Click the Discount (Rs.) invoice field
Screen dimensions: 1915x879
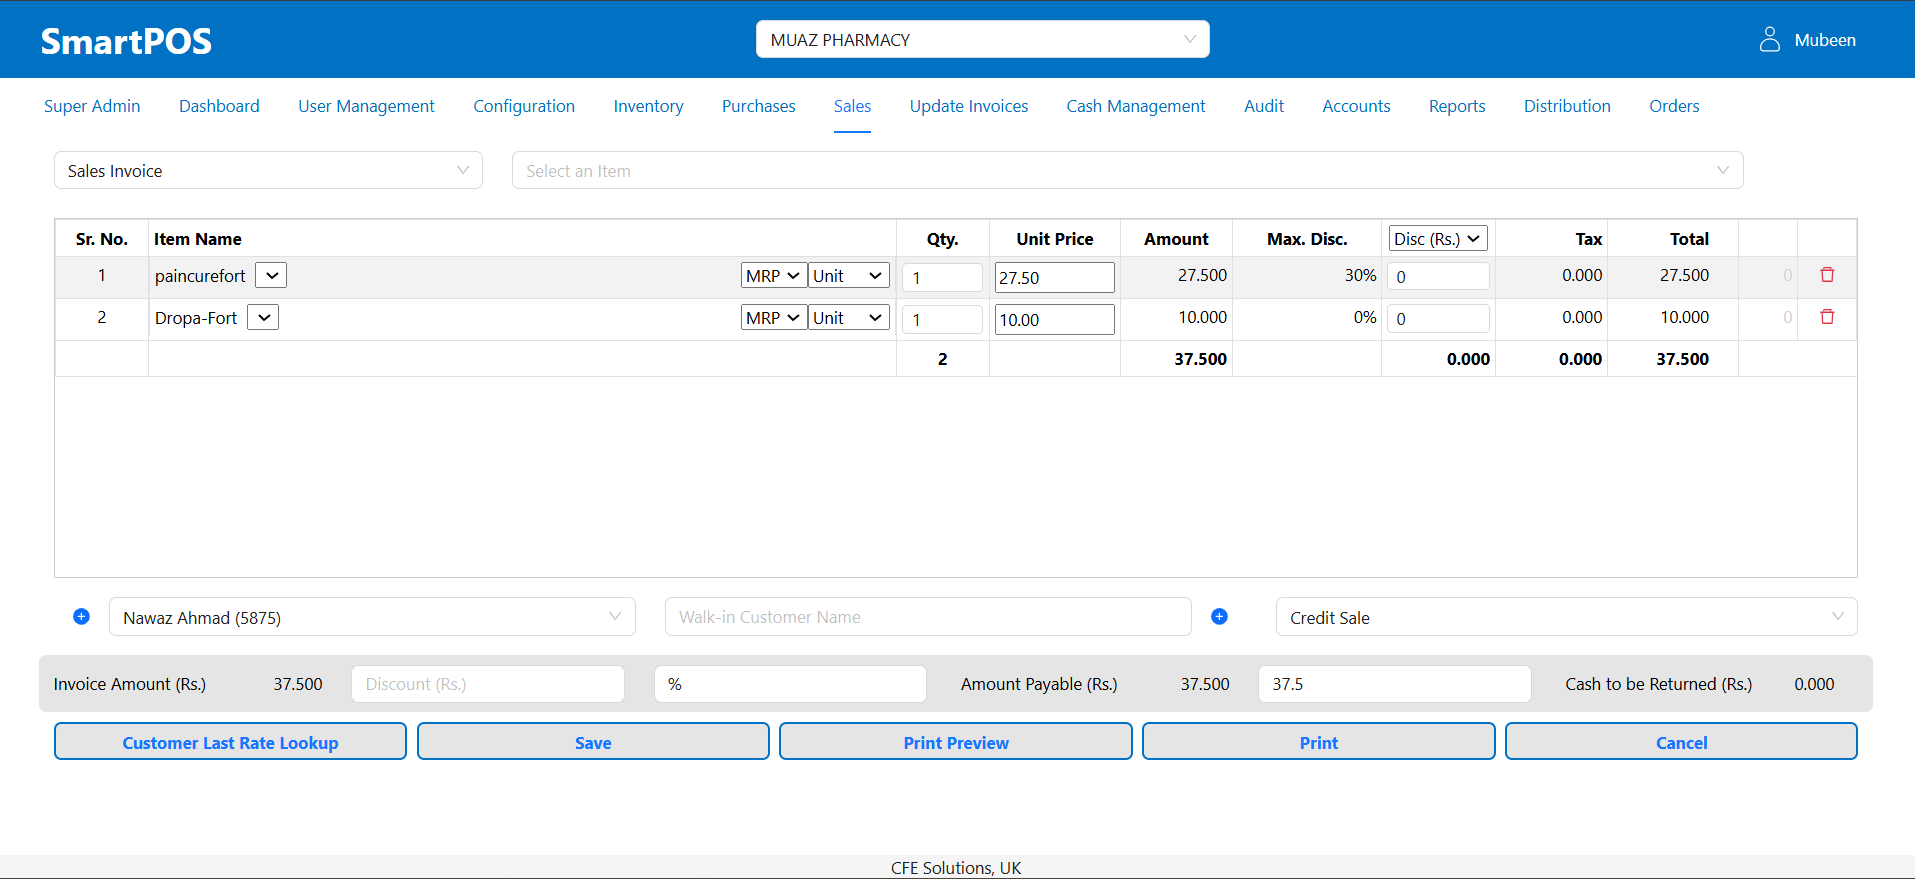click(x=488, y=684)
